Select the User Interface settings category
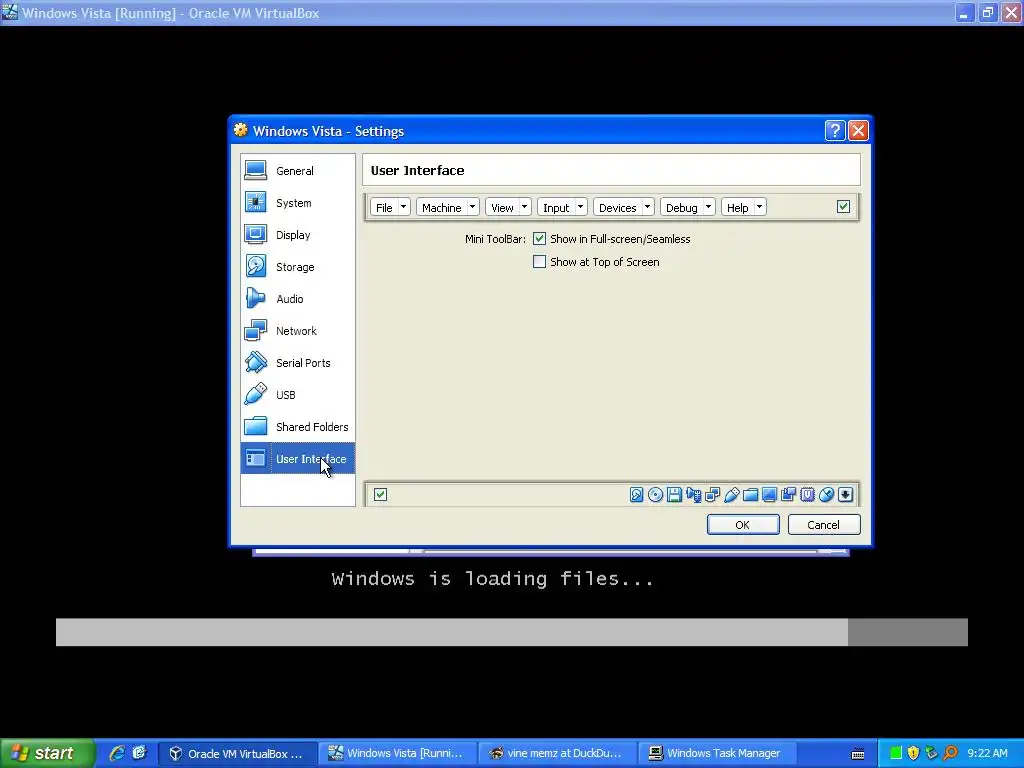1024x768 pixels. pyautogui.click(x=298, y=458)
